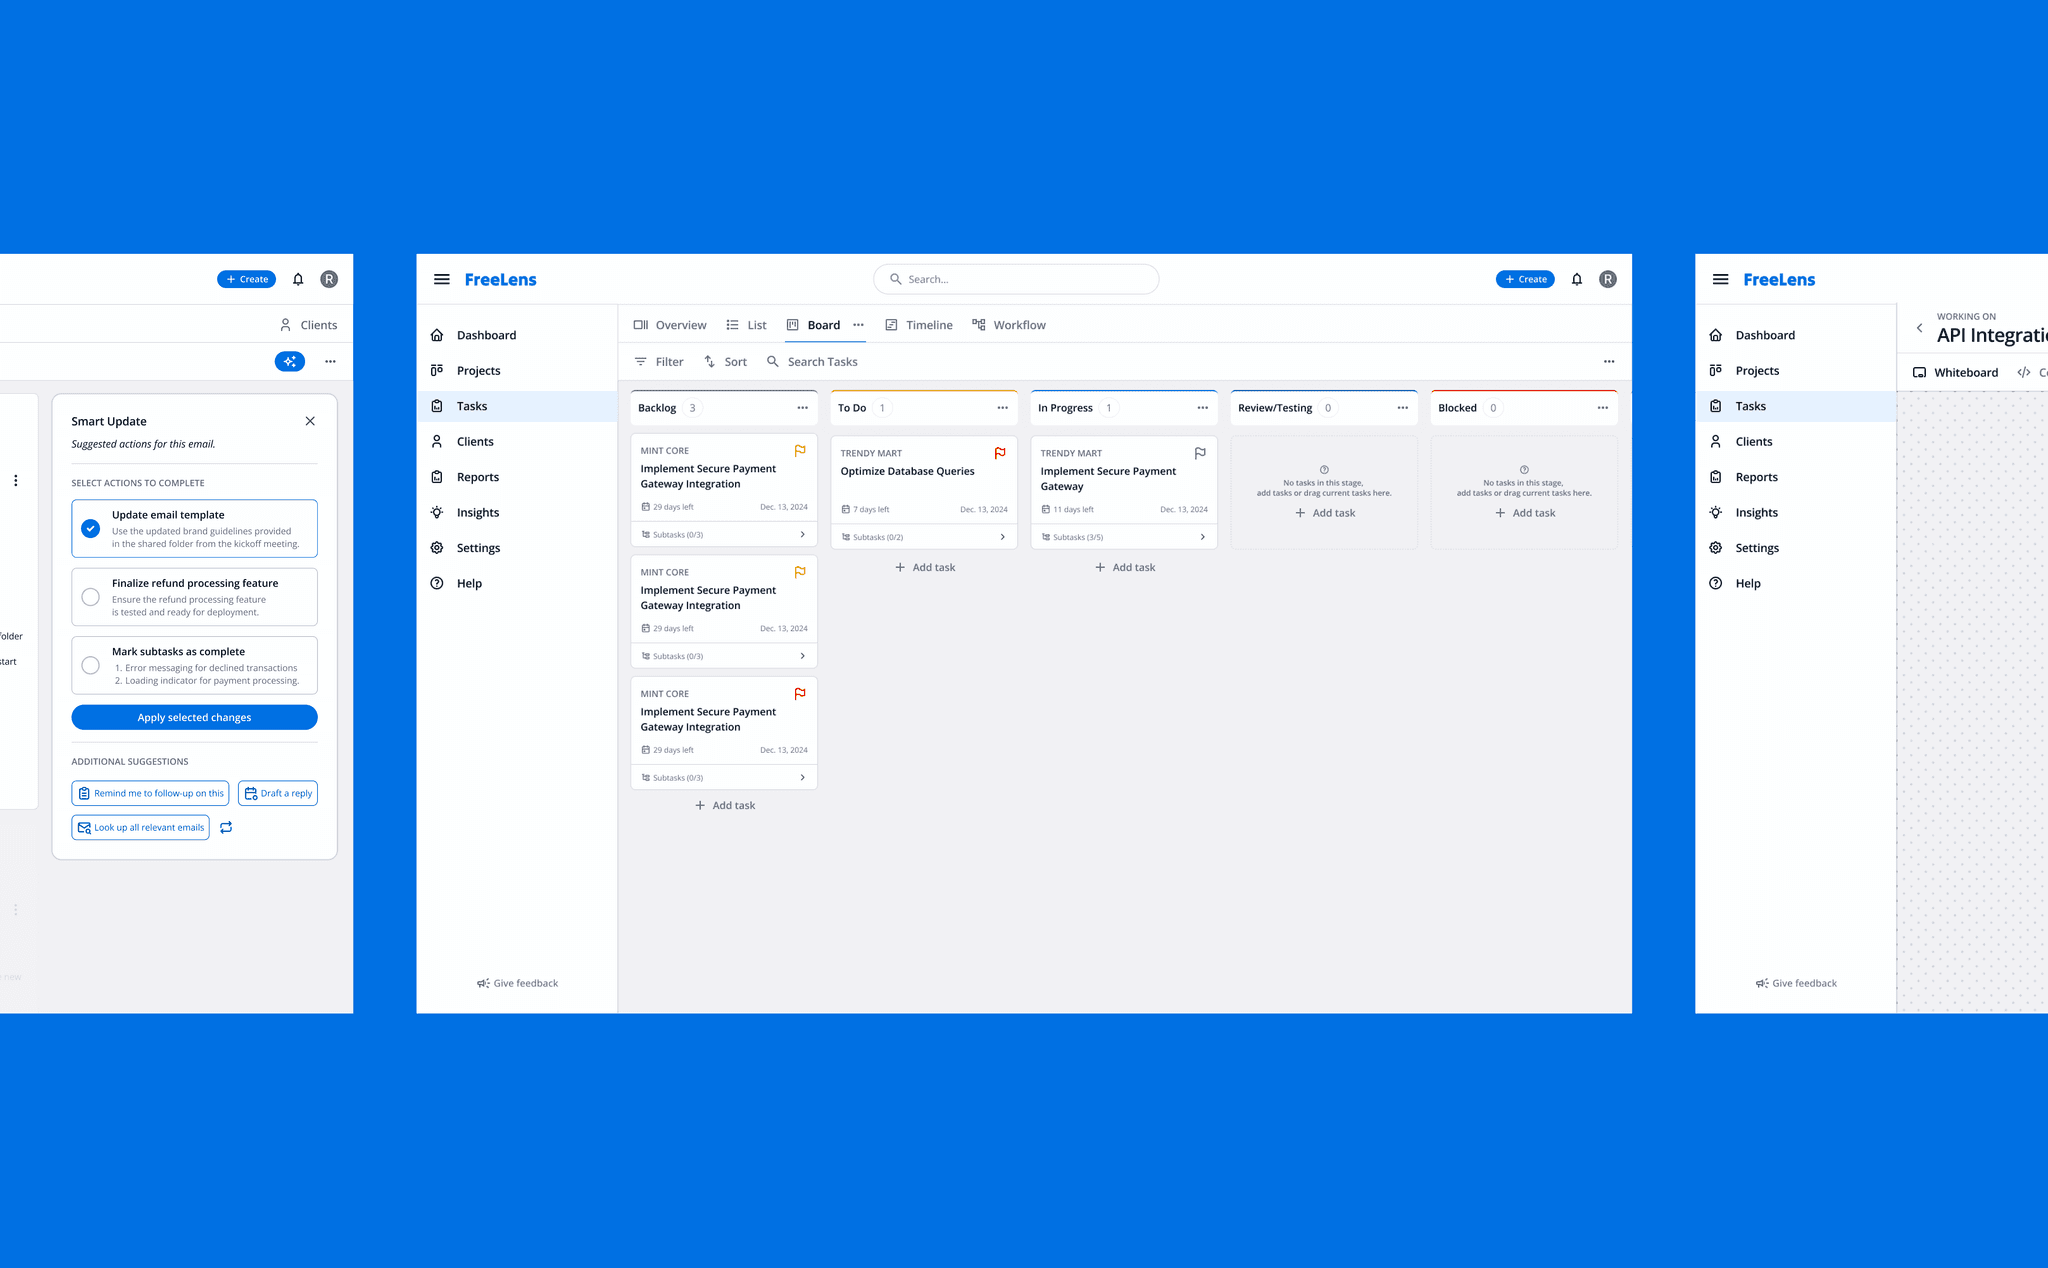Screen dimensions: 2048x1268
Task: Click the main Search field
Action: coord(1016,280)
